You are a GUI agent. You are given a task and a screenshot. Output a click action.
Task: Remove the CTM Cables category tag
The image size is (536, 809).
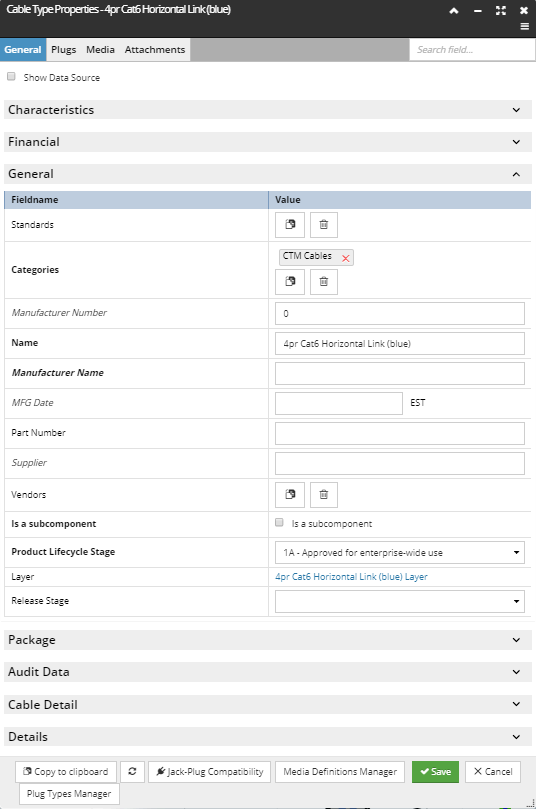pyautogui.click(x=346, y=258)
